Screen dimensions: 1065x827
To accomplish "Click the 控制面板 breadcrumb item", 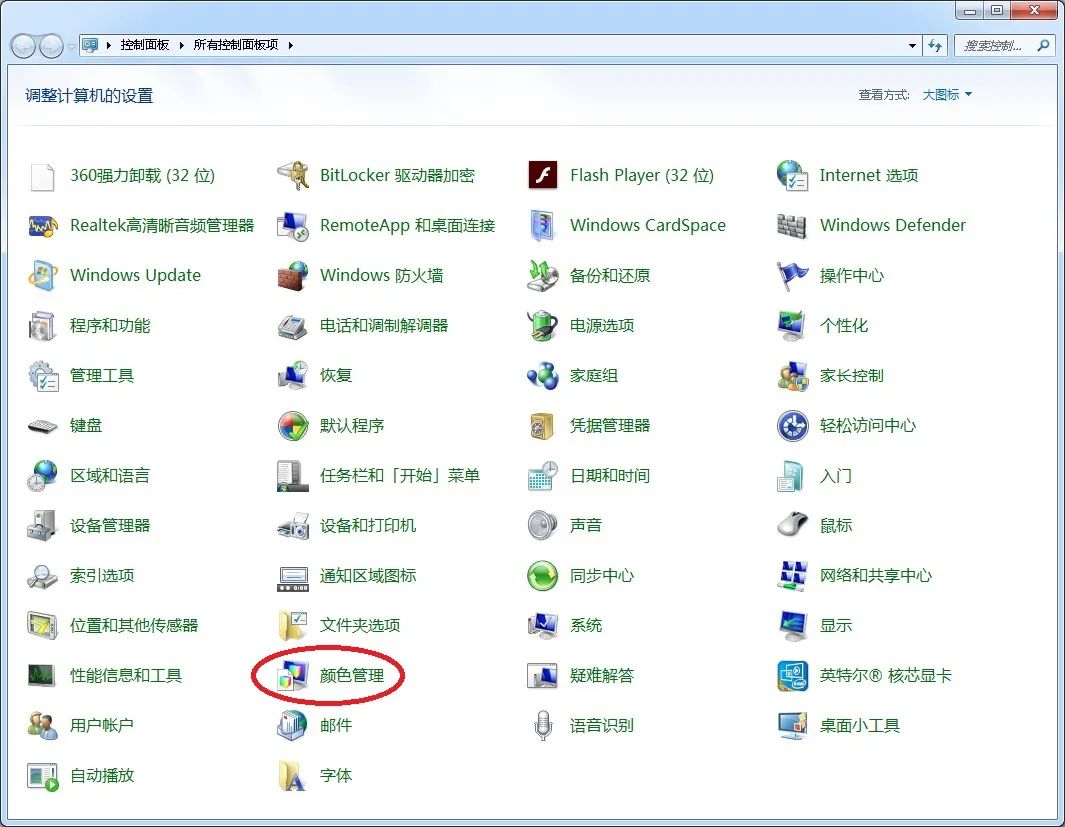I will 145,45.
